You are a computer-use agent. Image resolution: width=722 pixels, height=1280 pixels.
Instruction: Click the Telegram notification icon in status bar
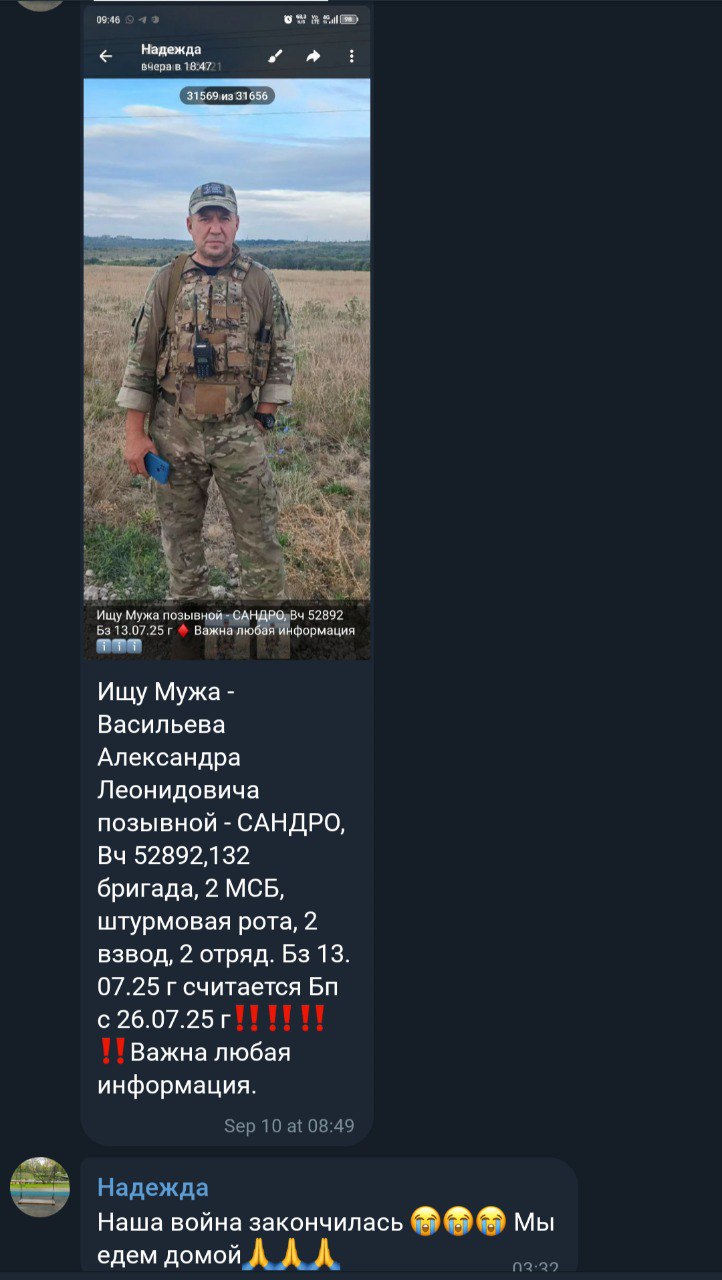point(142,19)
